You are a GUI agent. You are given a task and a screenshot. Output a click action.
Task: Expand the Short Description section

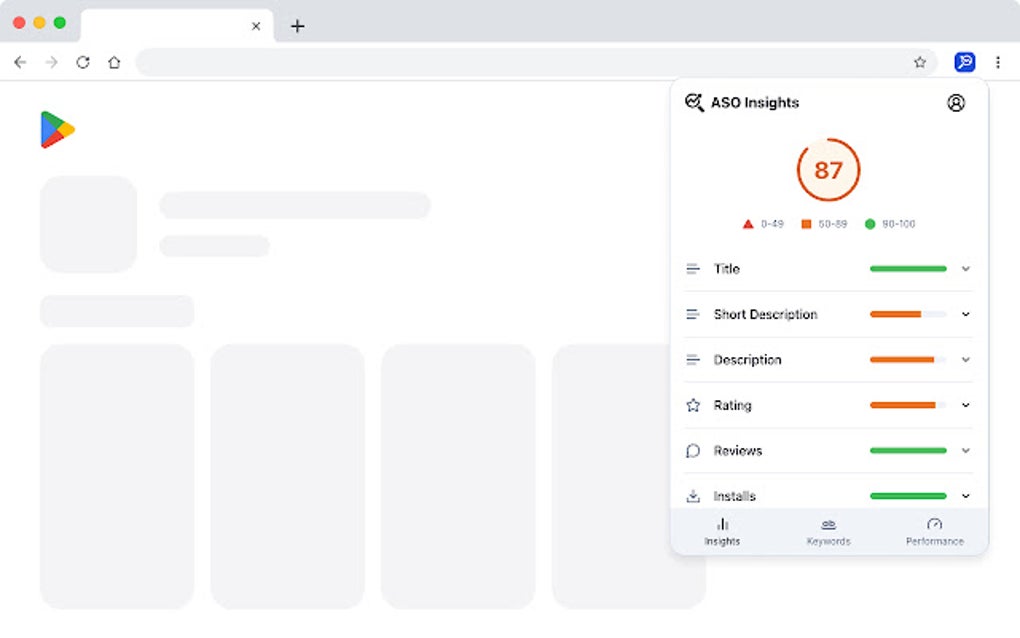(965, 314)
